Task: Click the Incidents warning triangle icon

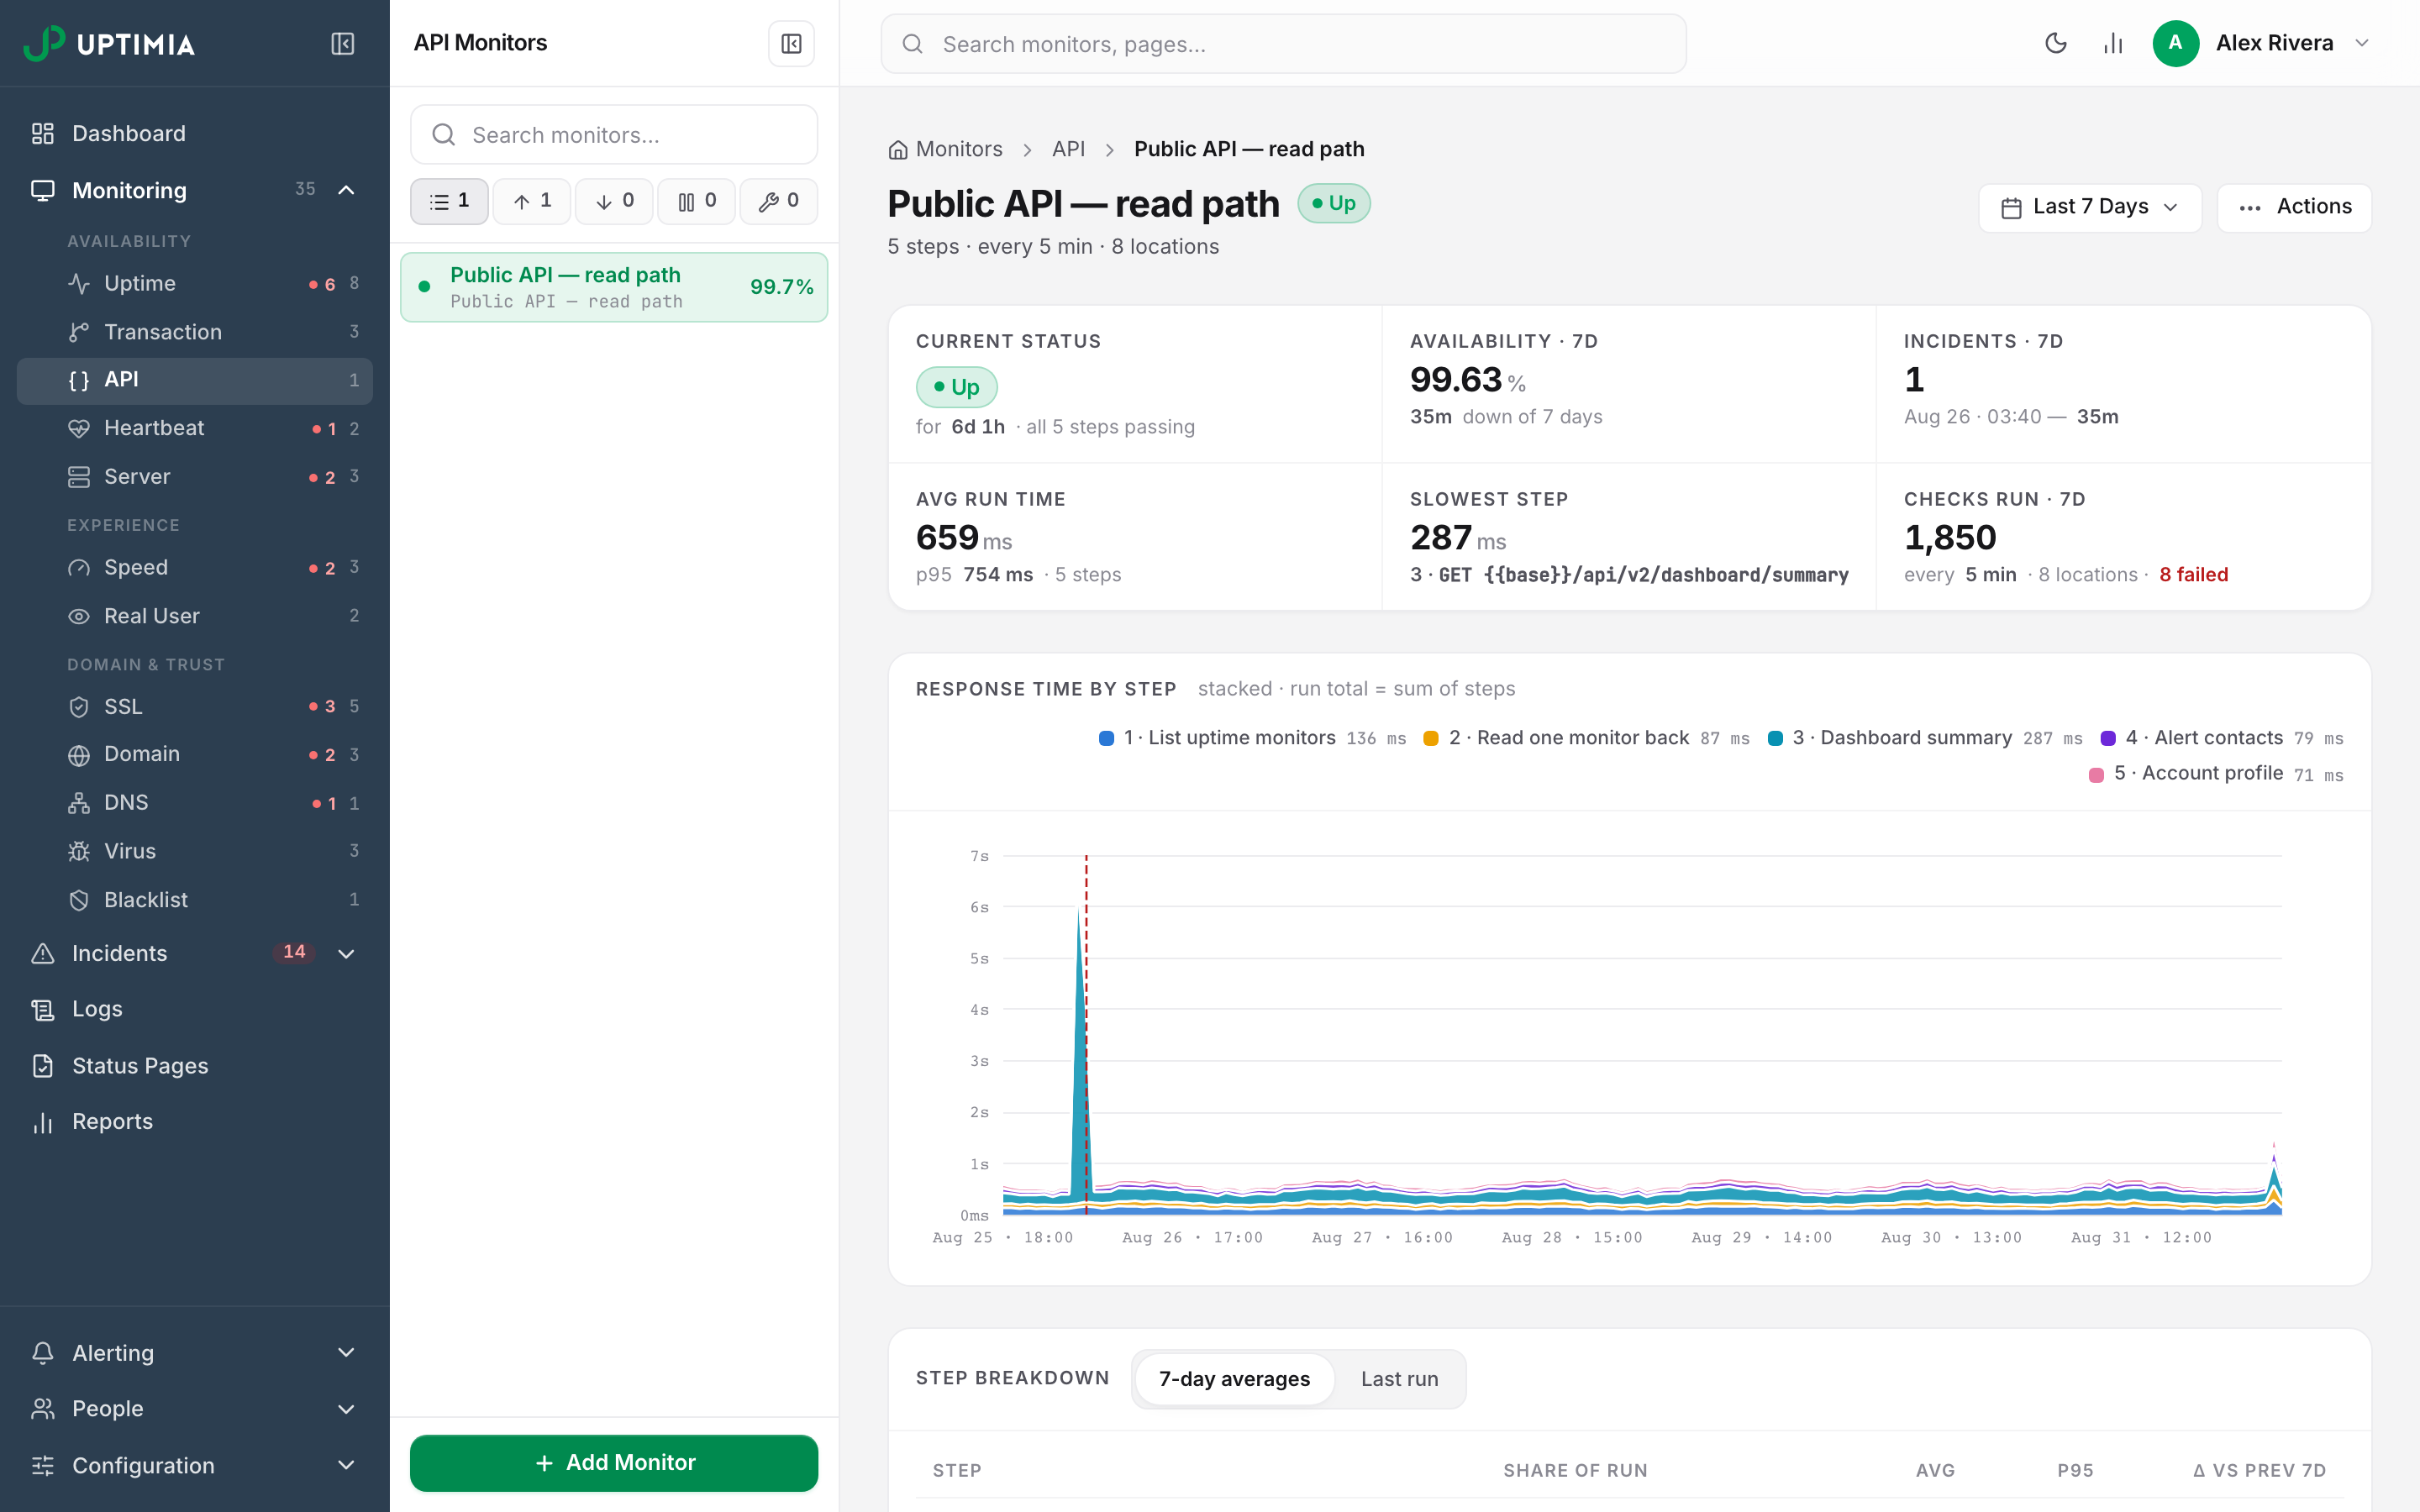Action: (x=43, y=953)
